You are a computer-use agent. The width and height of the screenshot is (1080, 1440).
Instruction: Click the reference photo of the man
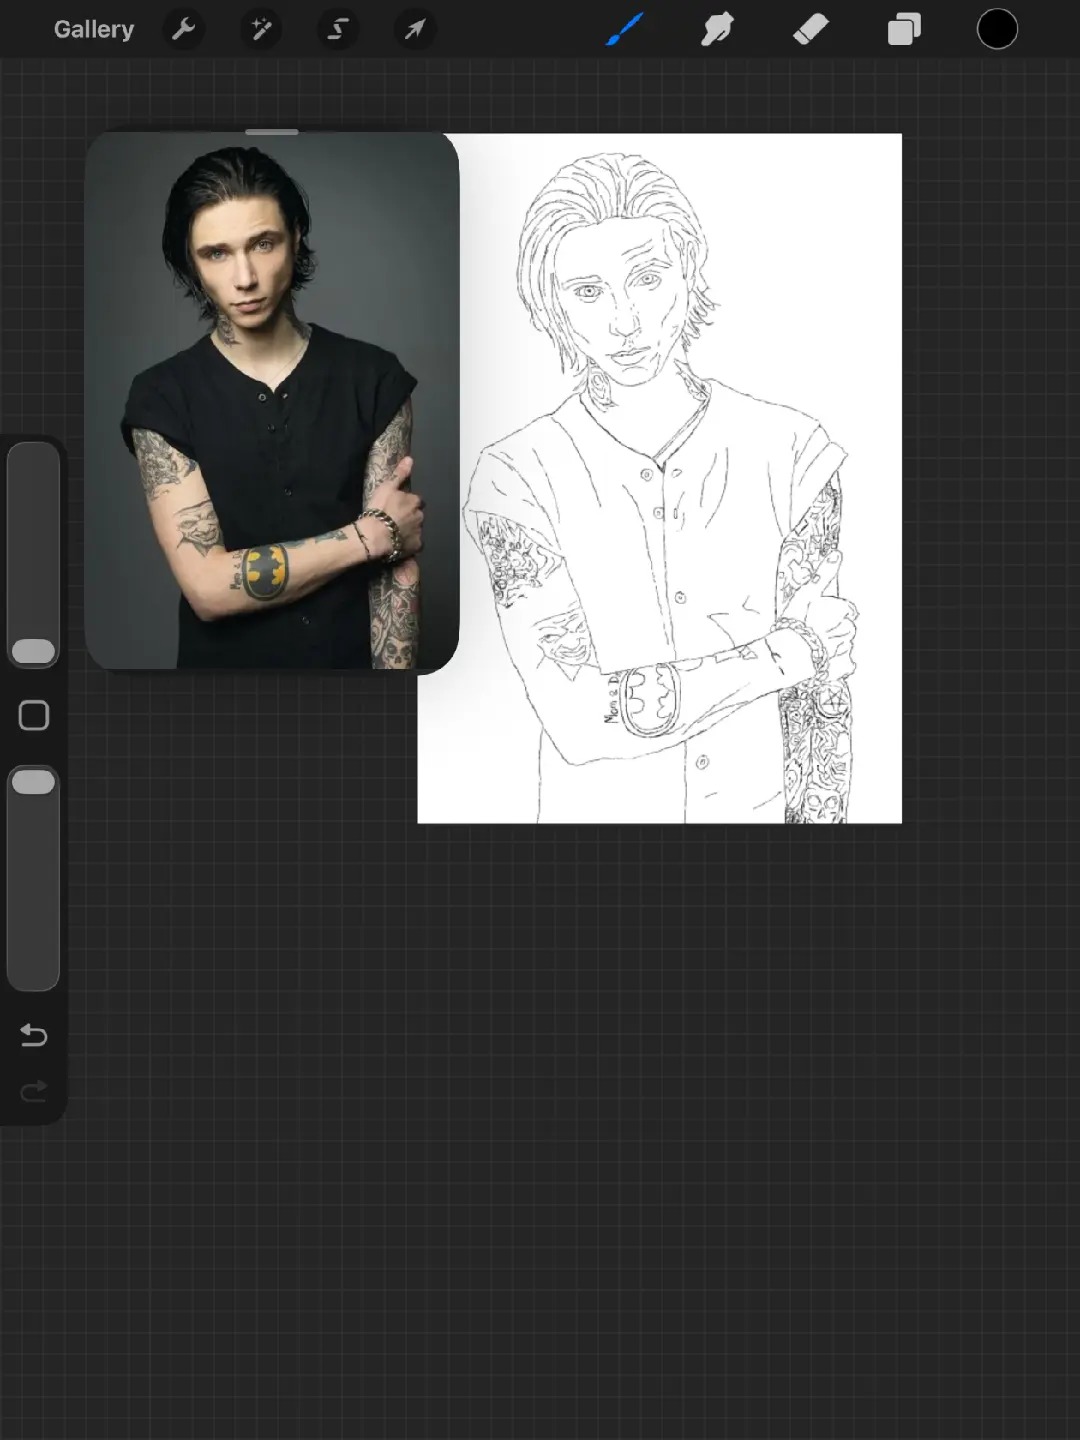click(272, 402)
